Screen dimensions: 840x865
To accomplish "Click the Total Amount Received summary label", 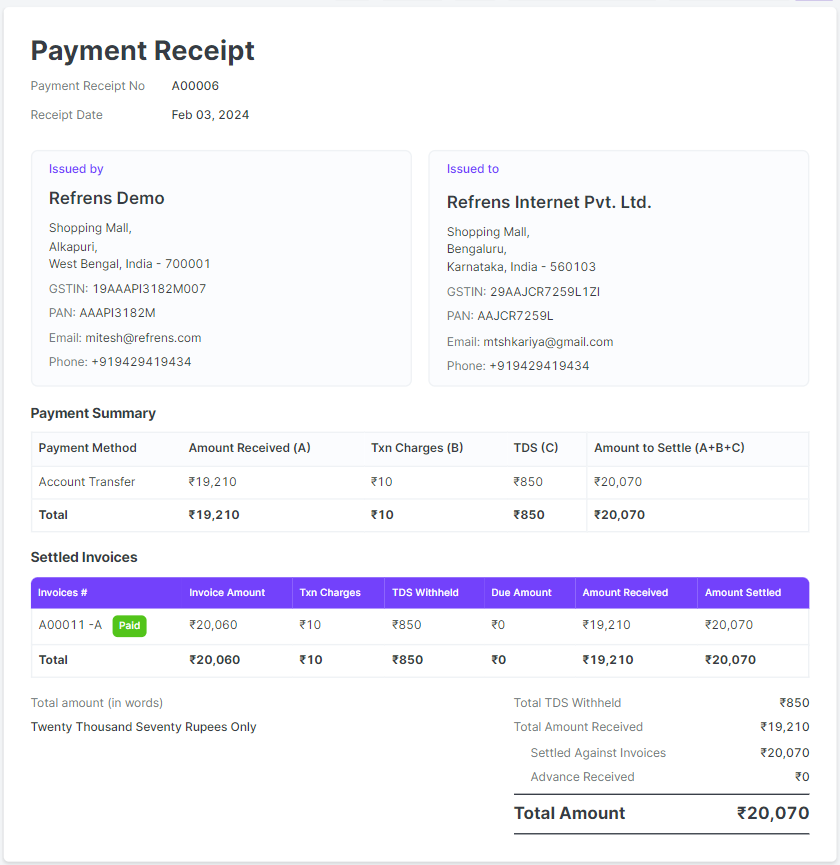I will 579,727.
